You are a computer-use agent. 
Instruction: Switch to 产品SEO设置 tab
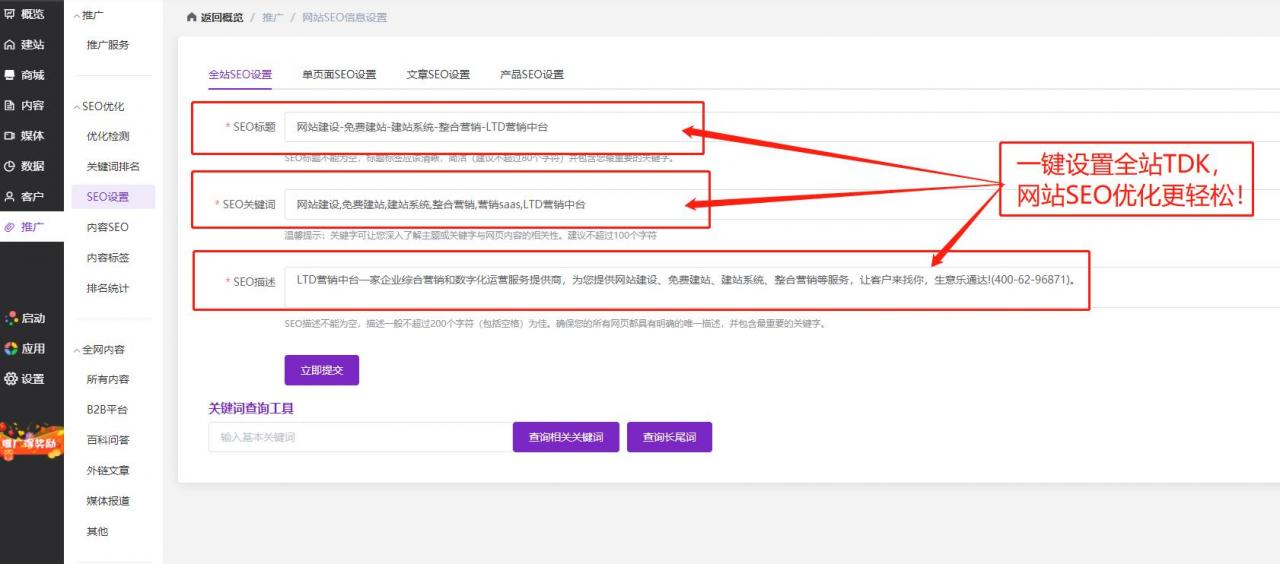pyautogui.click(x=532, y=74)
